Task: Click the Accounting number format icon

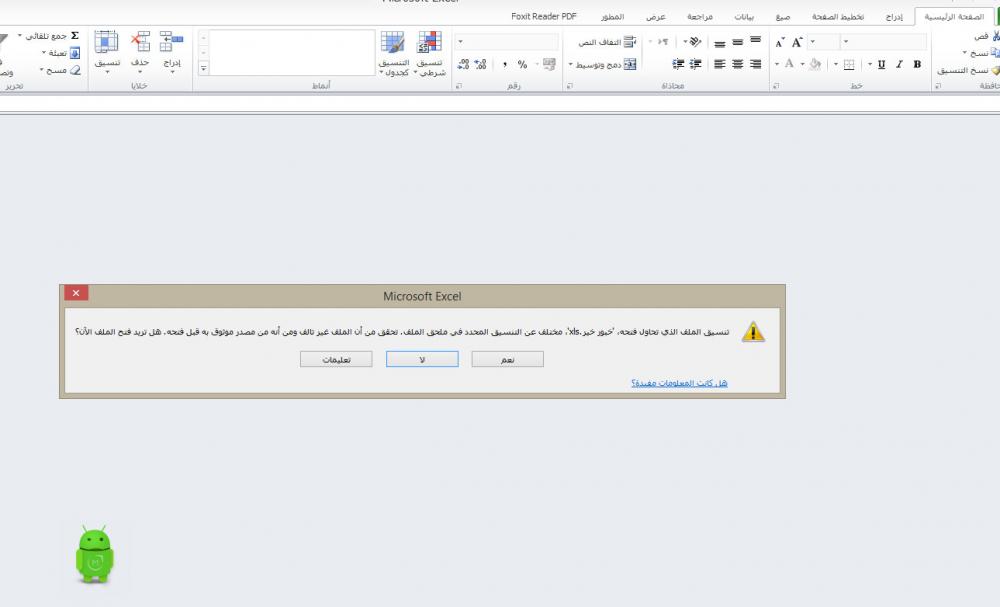Action: (x=549, y=64)
